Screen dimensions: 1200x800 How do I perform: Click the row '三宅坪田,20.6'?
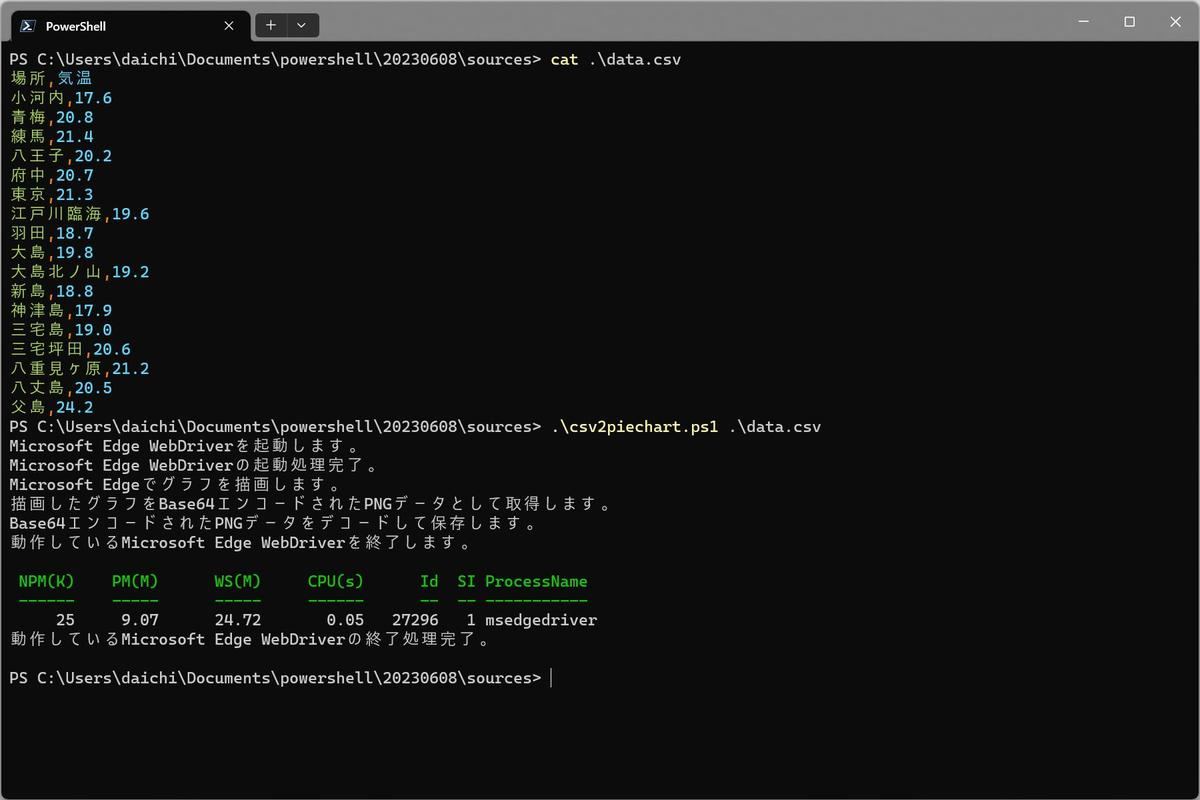70,349
